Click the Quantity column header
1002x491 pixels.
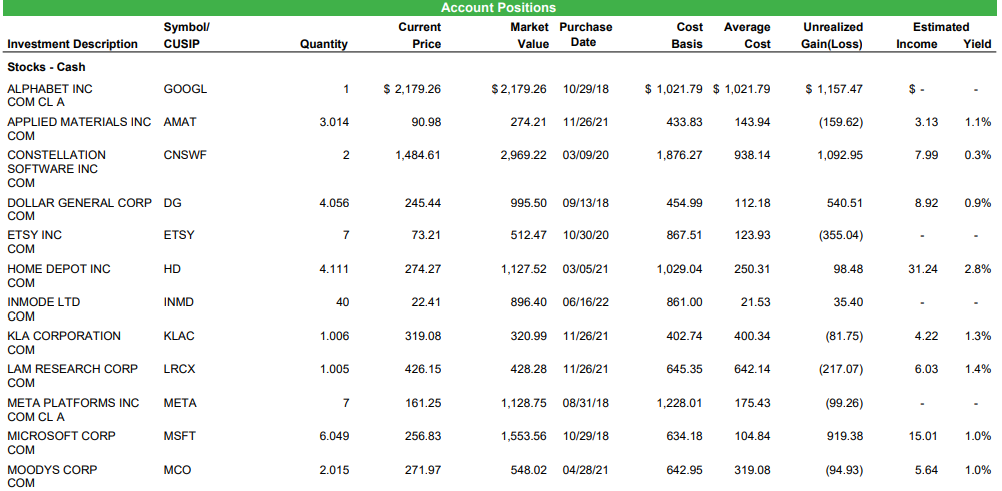click(323, 44)
